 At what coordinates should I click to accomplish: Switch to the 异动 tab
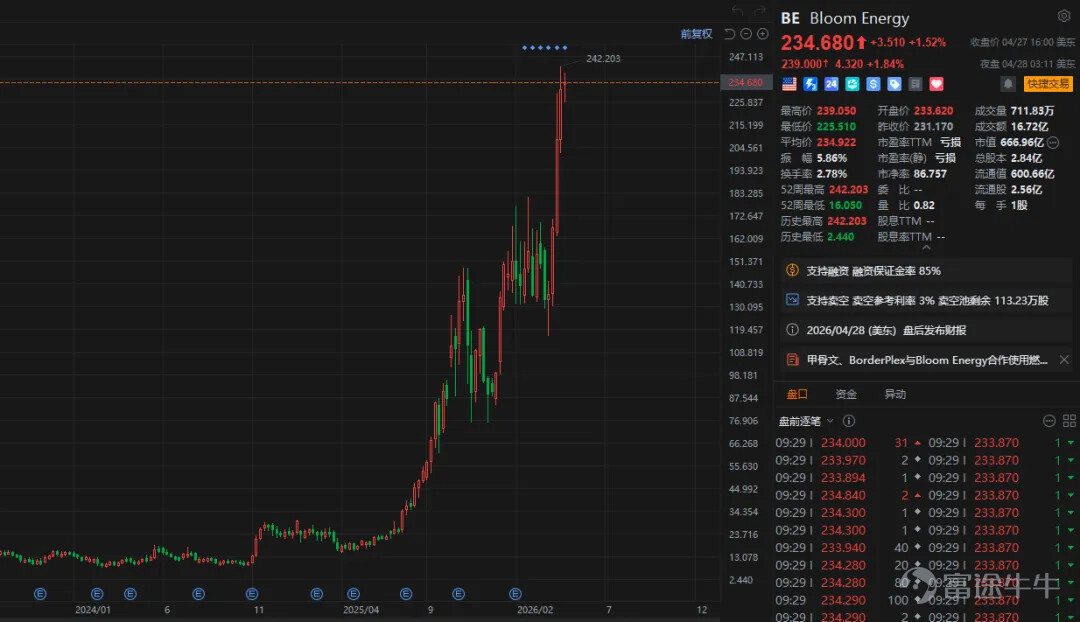click(x=895, y=394)
